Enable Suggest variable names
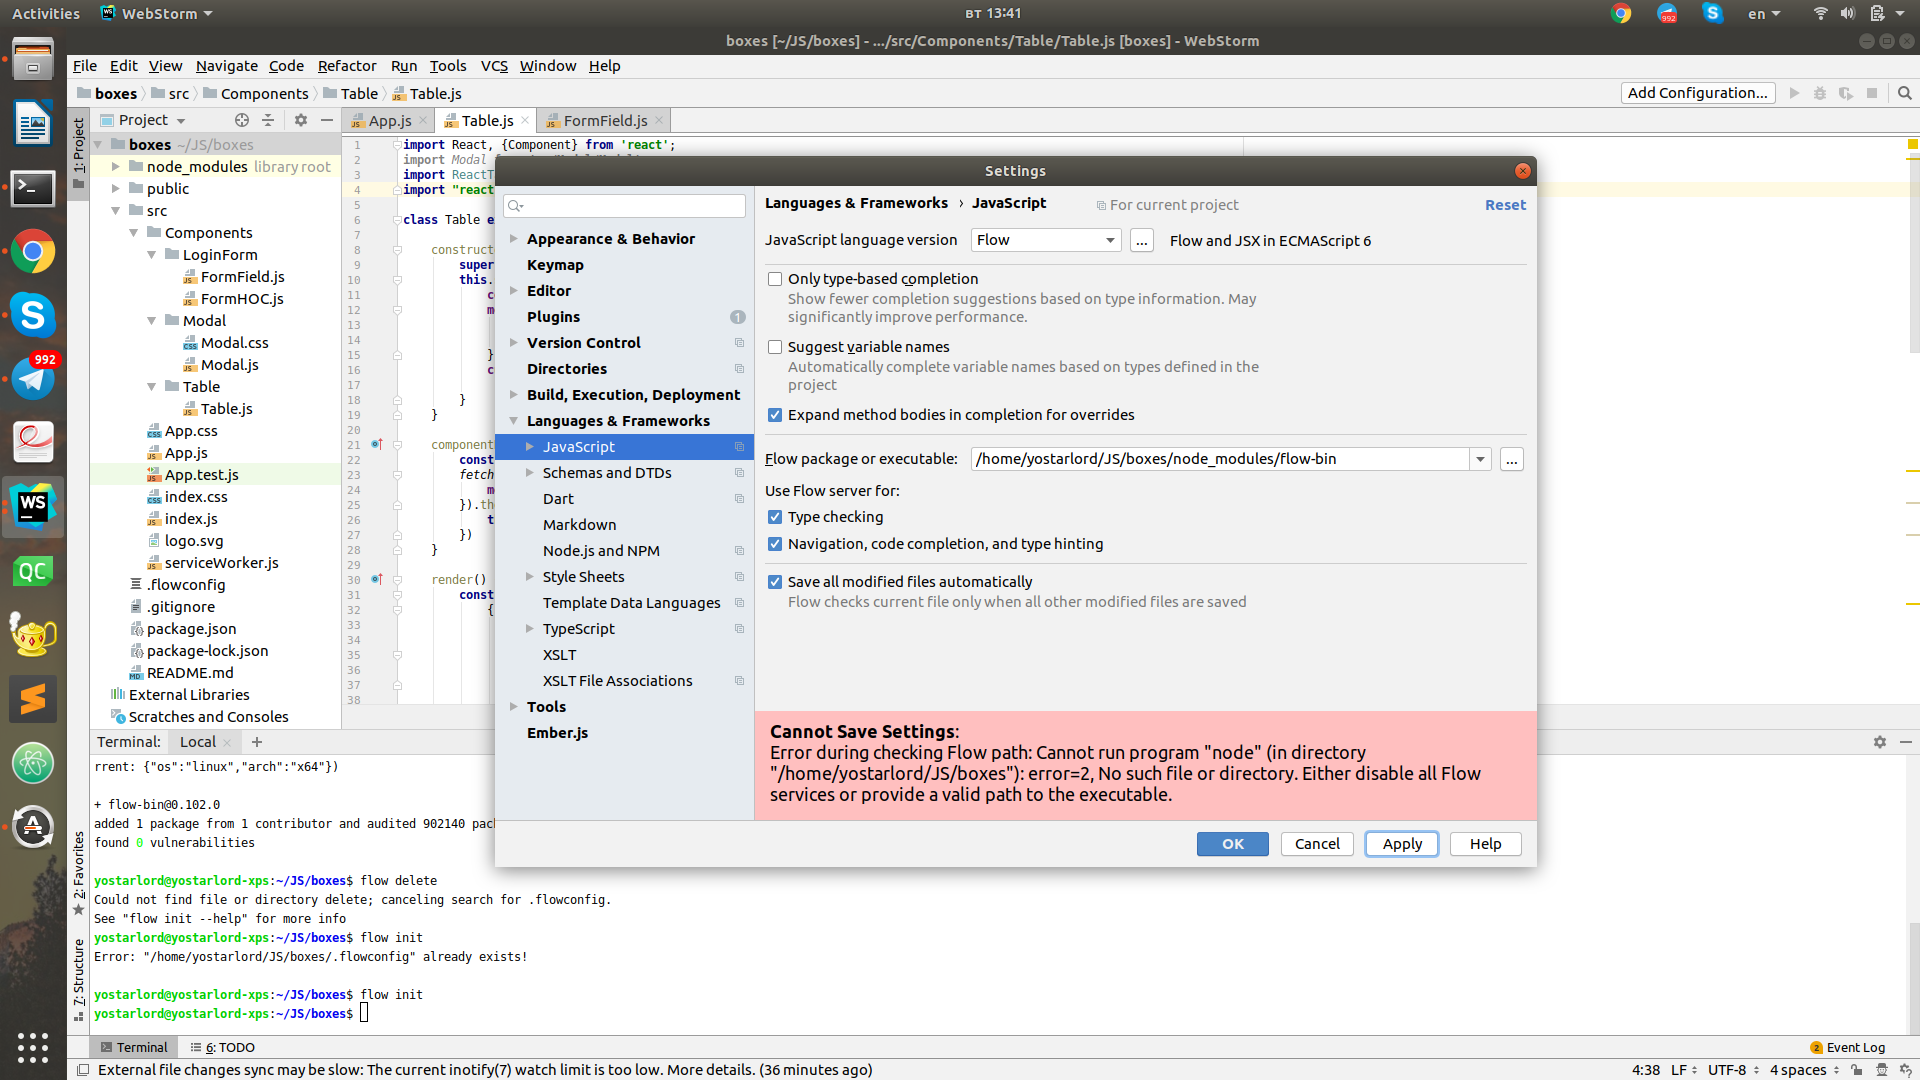Viewport: 1920px width, 1080px height. [x=775, y=347]
